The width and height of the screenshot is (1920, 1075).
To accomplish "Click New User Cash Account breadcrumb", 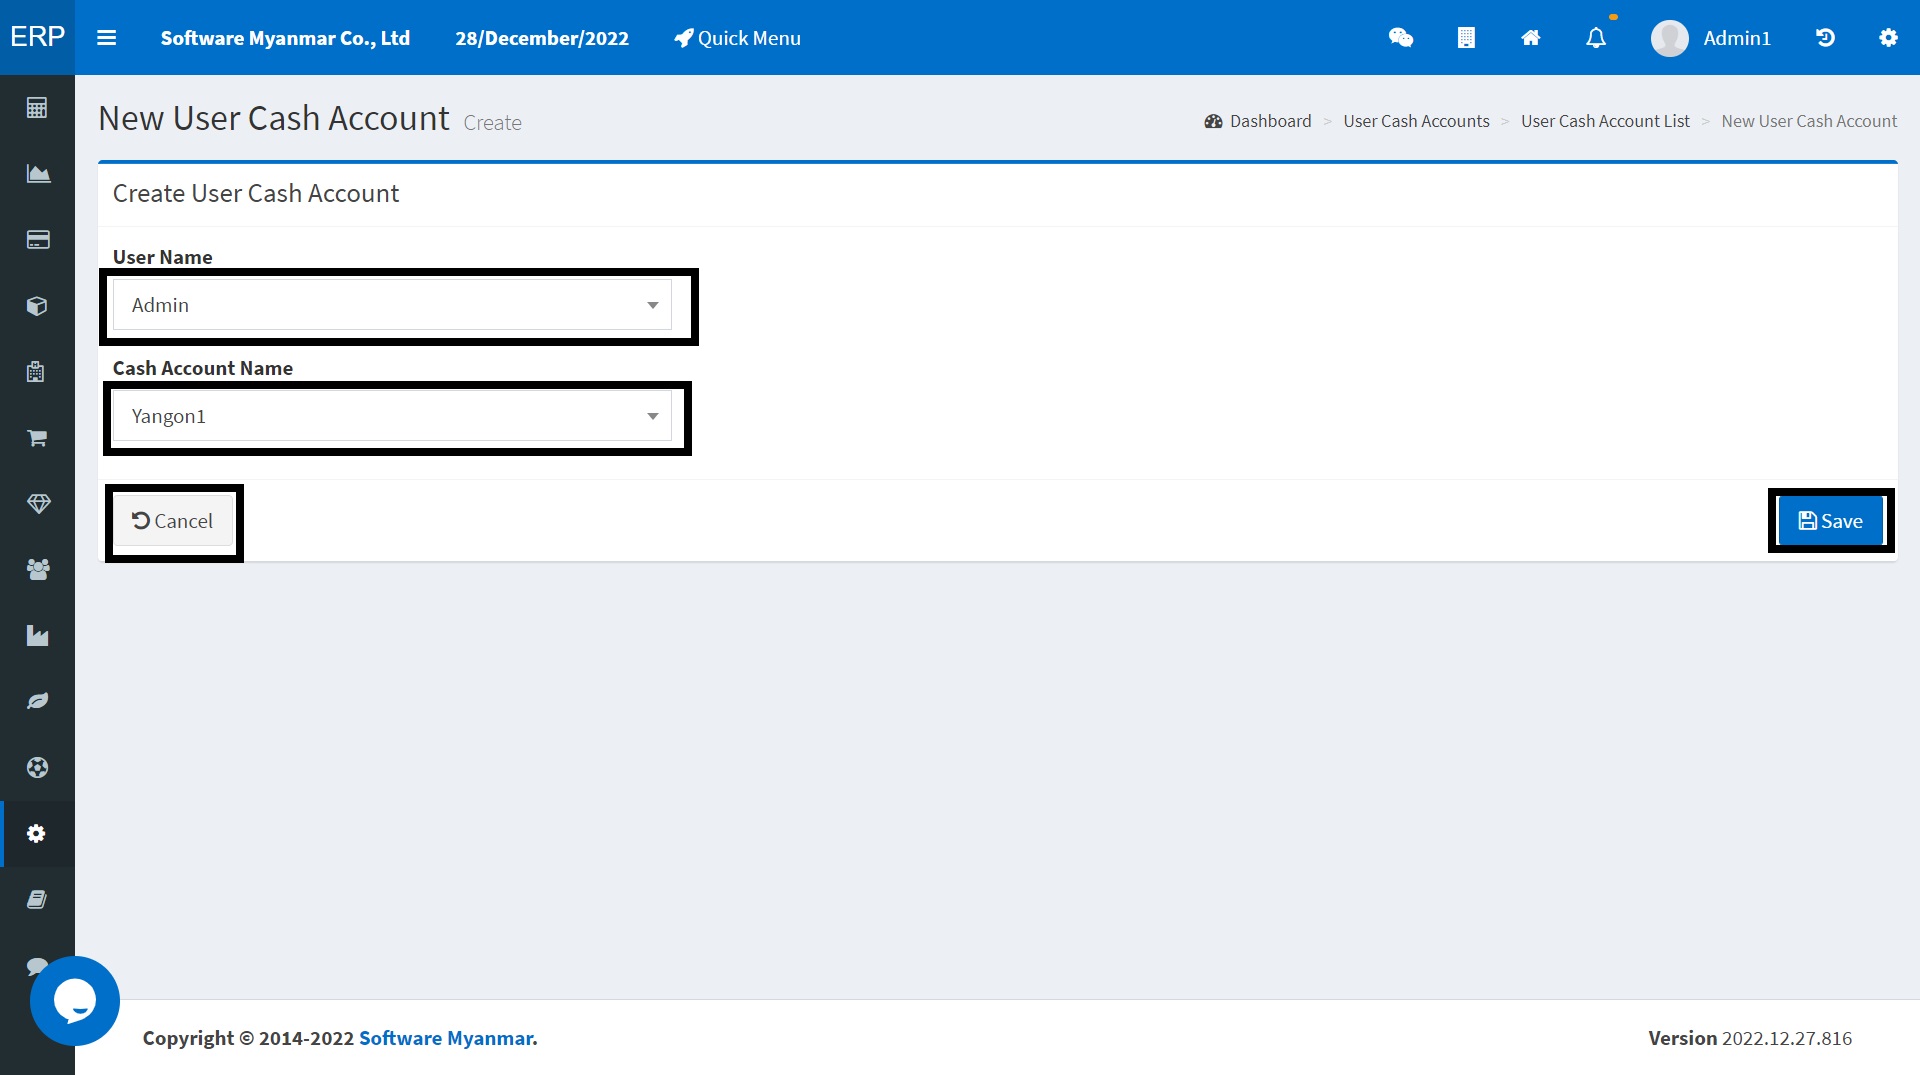I will [1809, 121].
